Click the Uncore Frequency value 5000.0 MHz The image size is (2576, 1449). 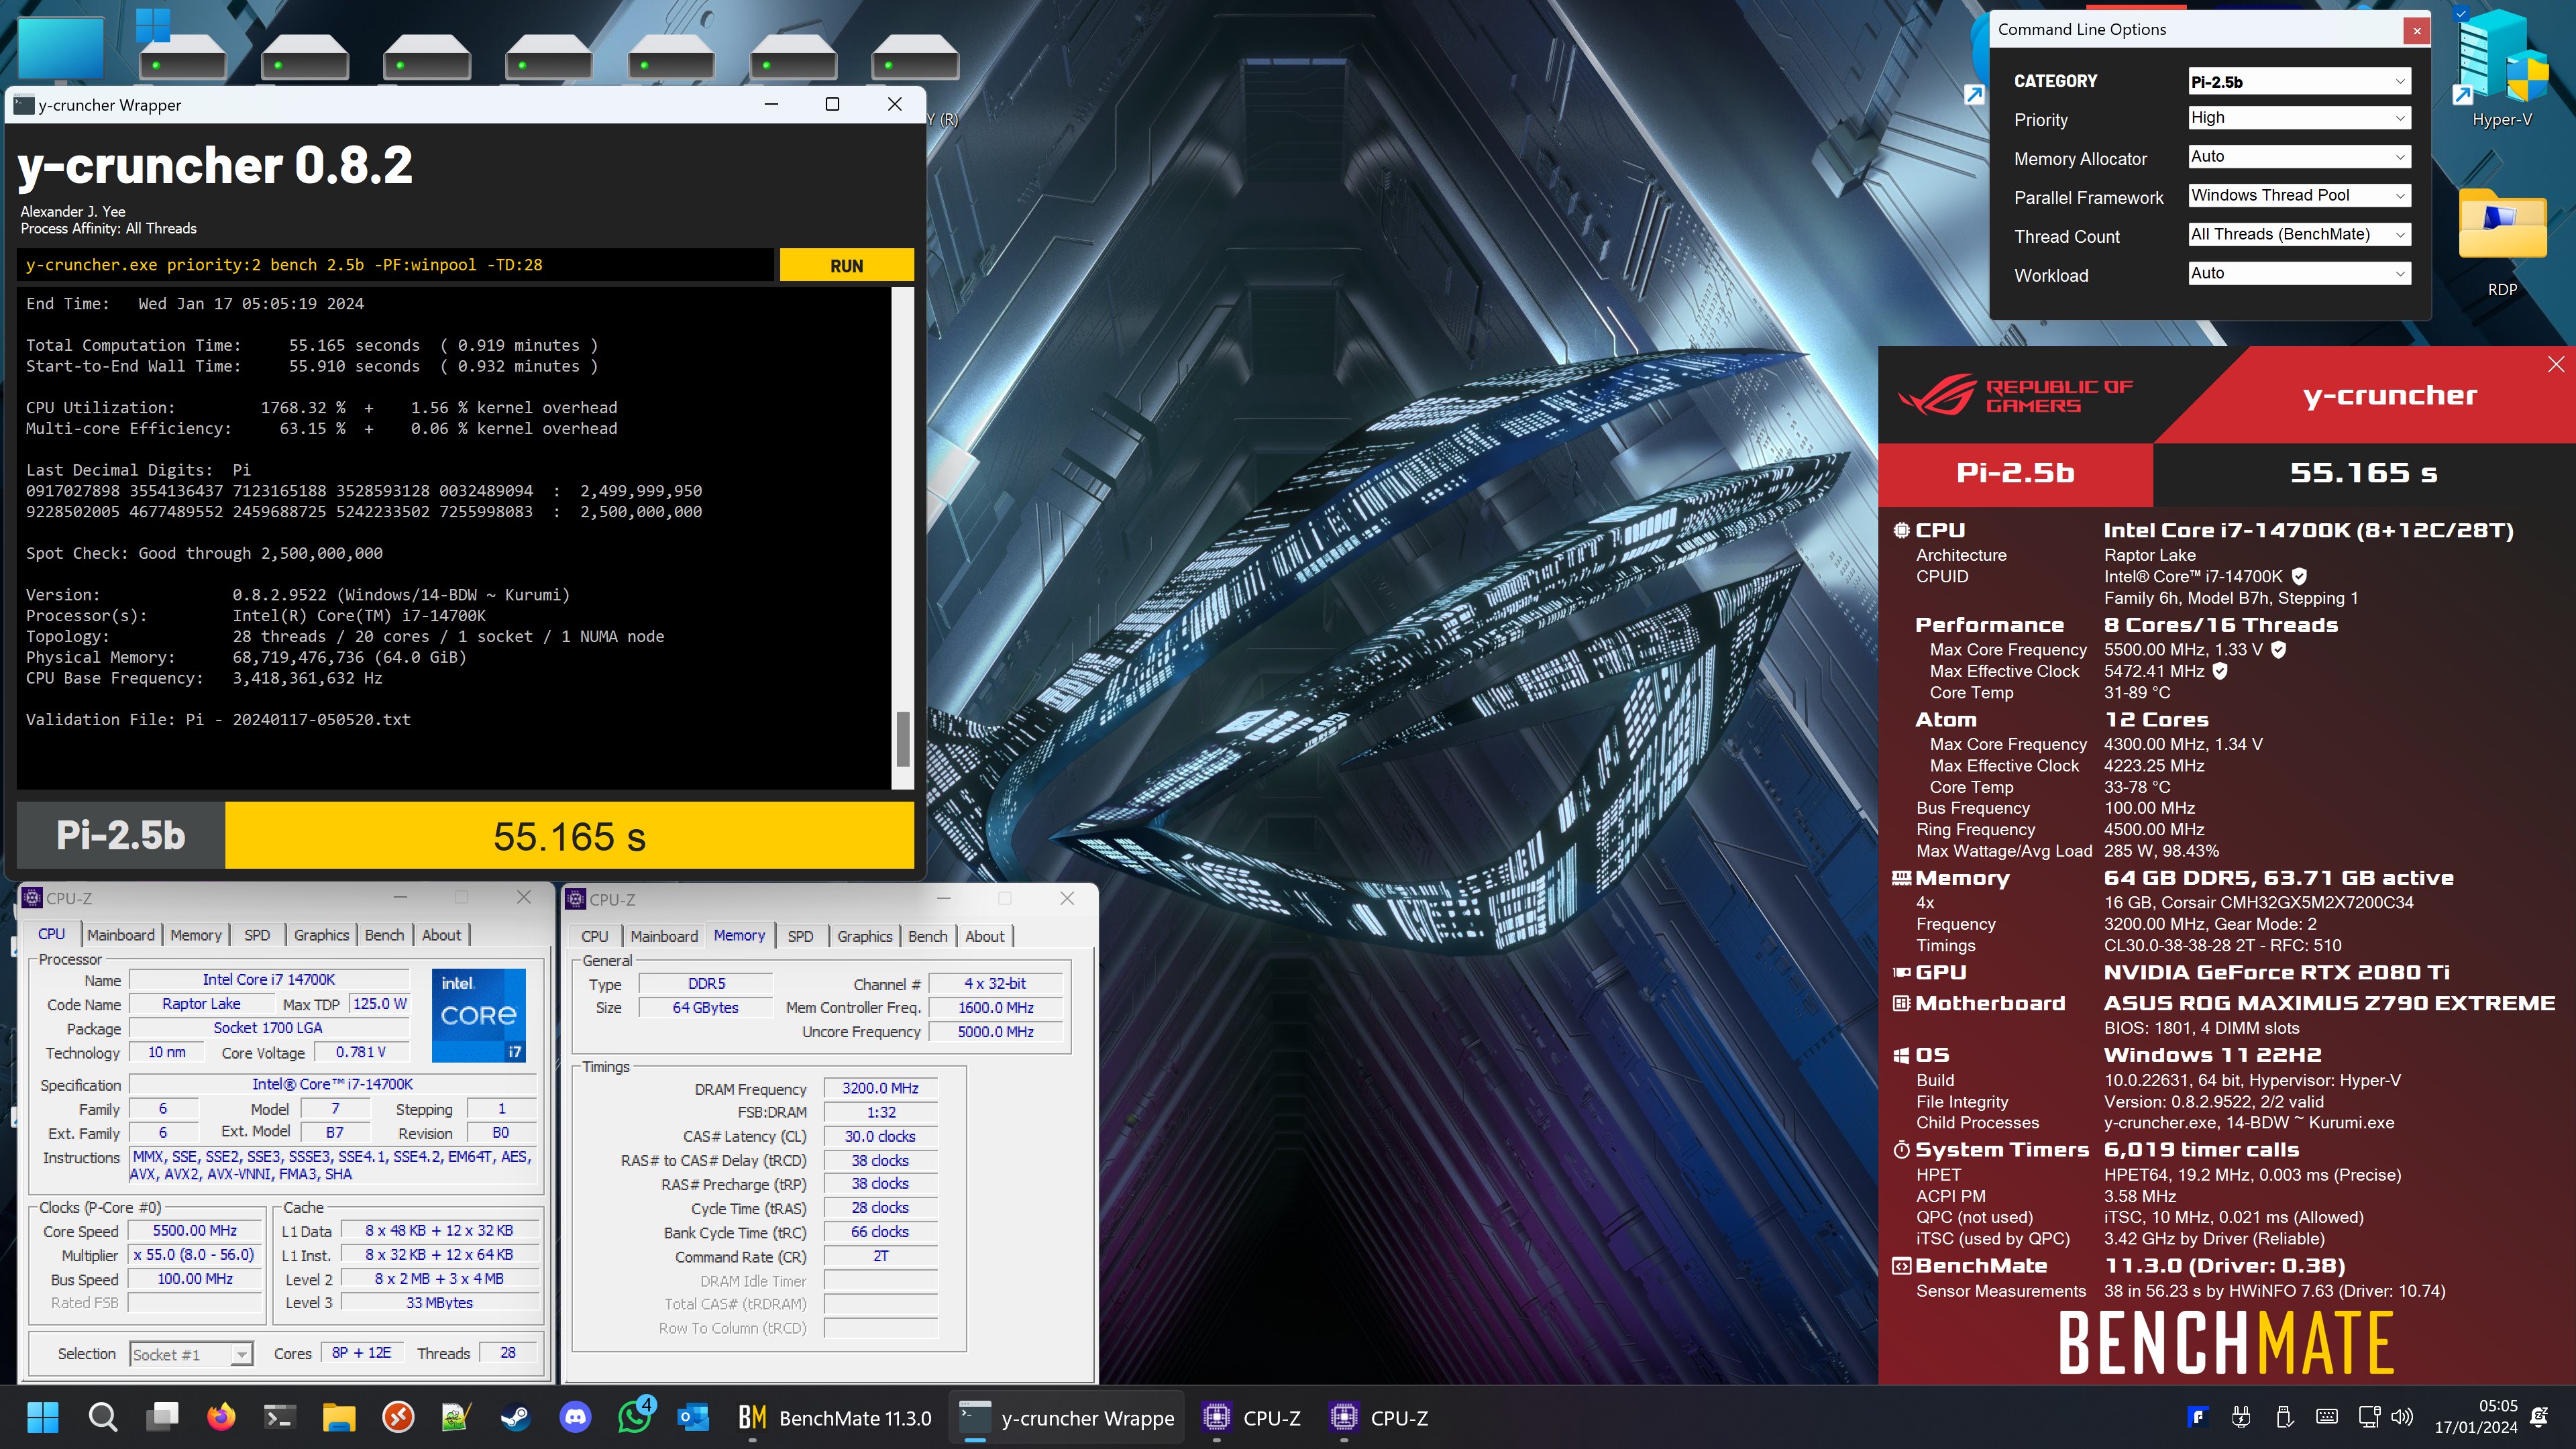995,1032
